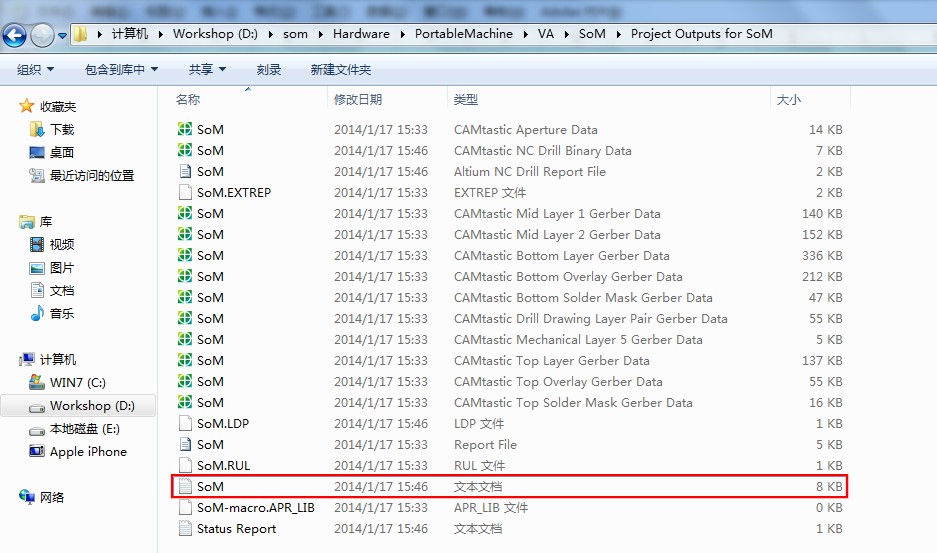
Task: Open the navigation history dropdown arrow
Action: point(63,36)
